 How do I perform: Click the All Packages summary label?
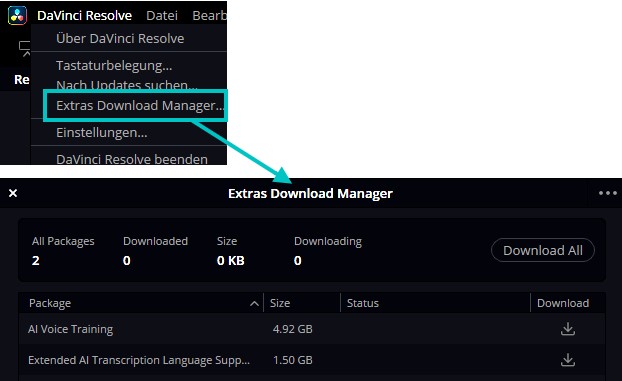63,241
